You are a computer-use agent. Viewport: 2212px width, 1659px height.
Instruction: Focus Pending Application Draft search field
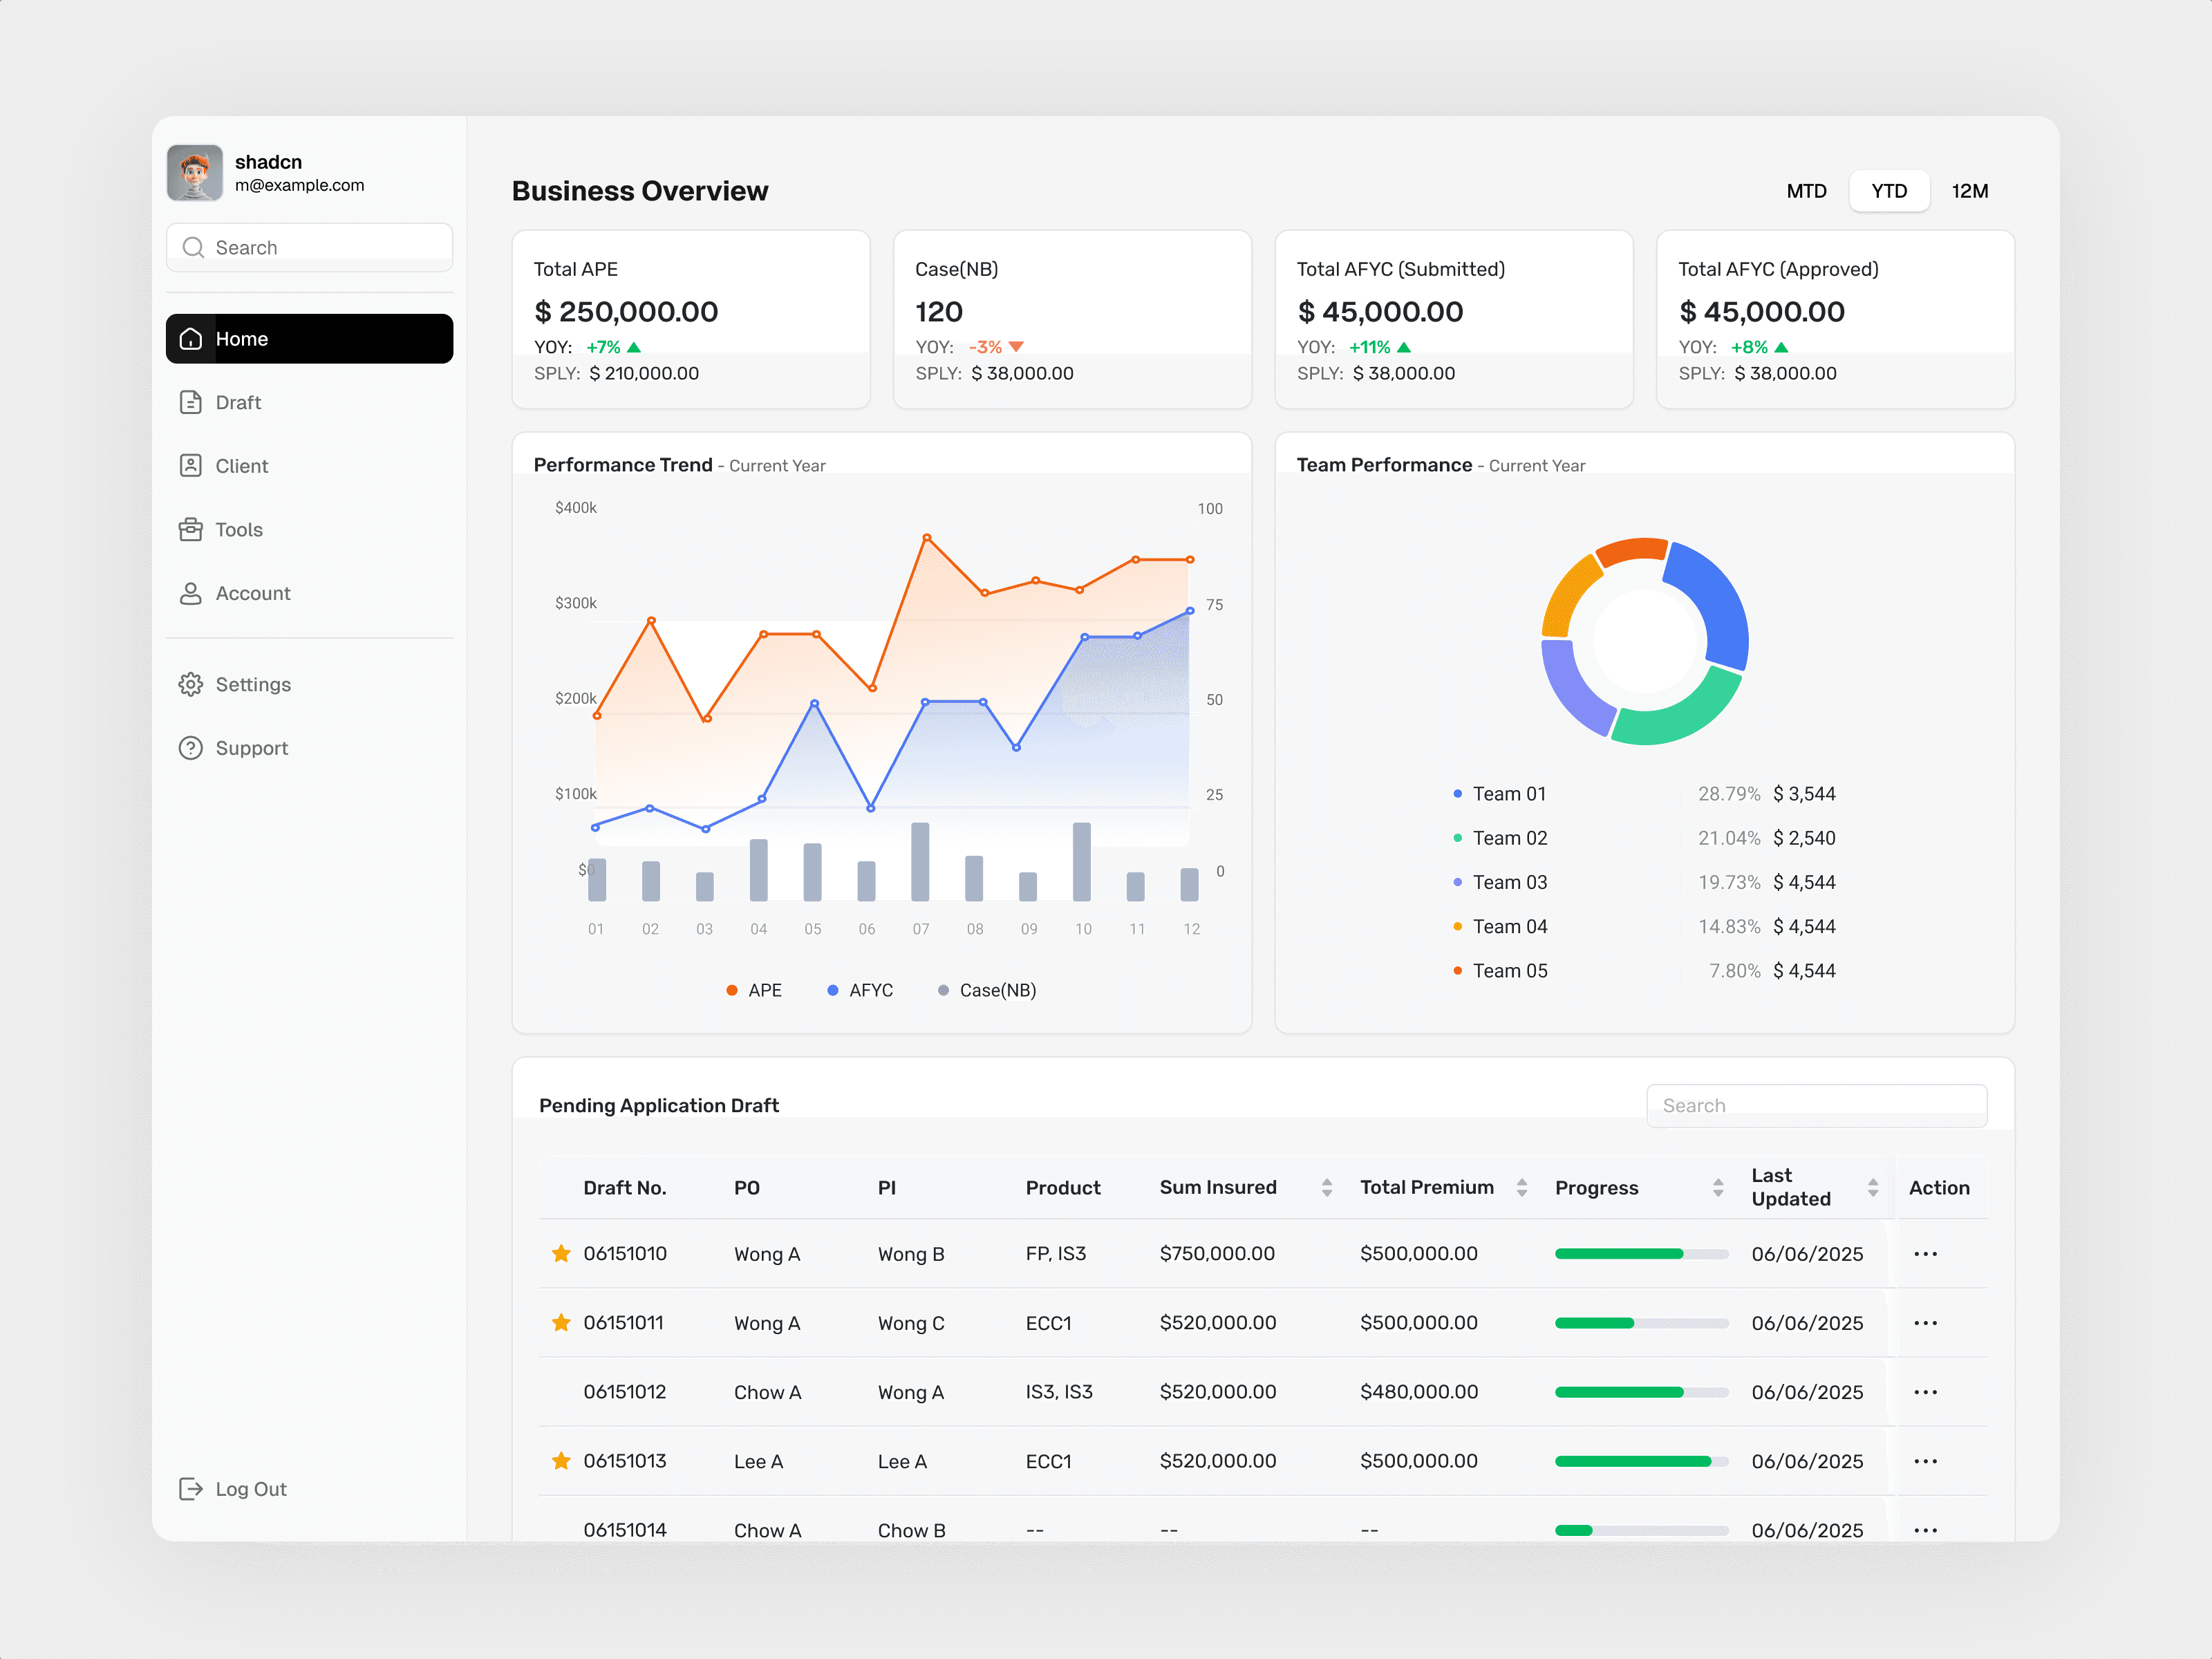tap(1816, 1106)
